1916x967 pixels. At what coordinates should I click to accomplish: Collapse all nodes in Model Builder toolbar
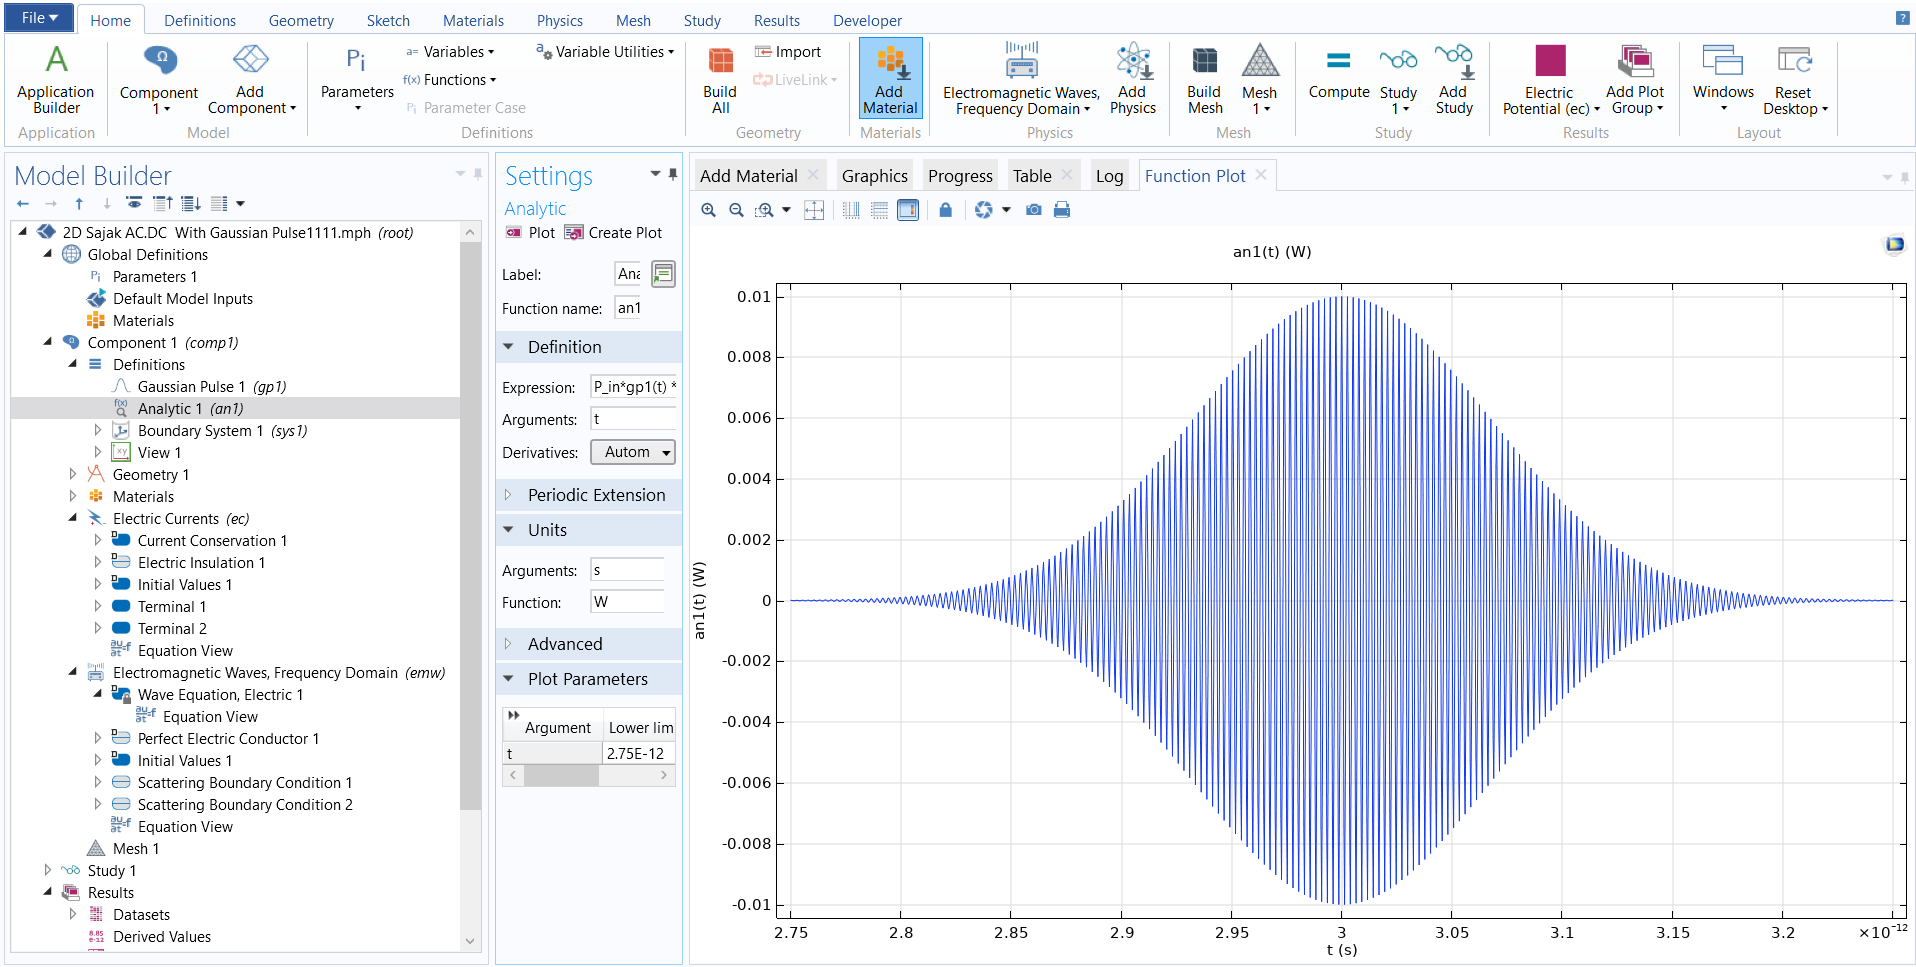pos(162,204)
